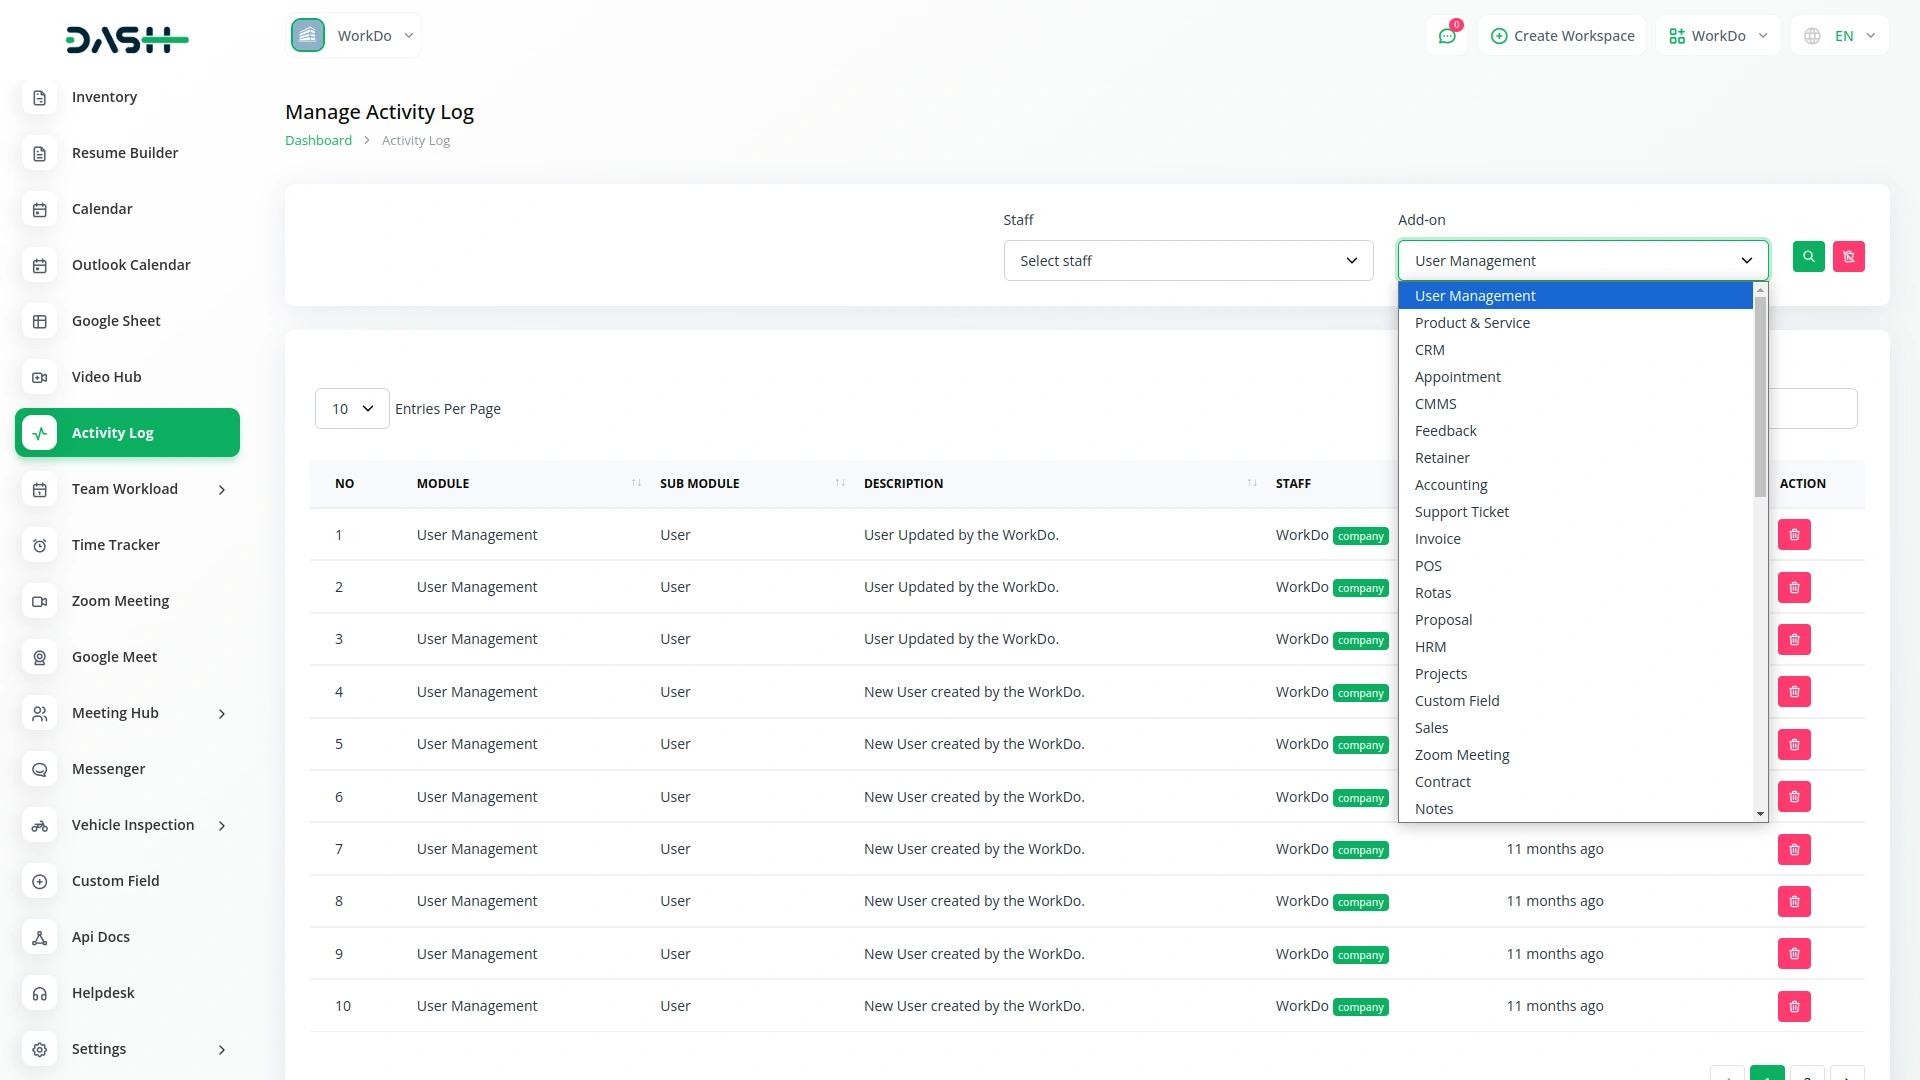Go to the Dashboard breadcrumb link
This screenshot has height=1080, width=1920.
point(318,141)
